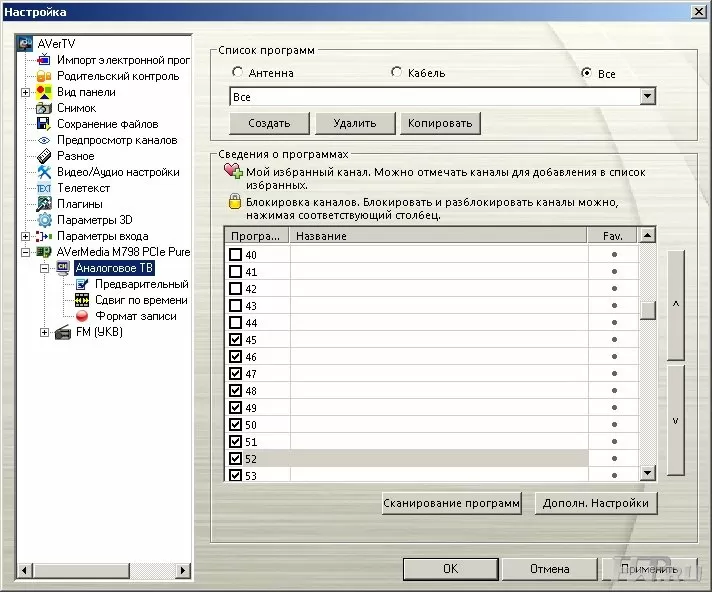Click the Сохранение файлов floppy disk icon
Screen dimensions: 712x592
click(x=44, y=124)
